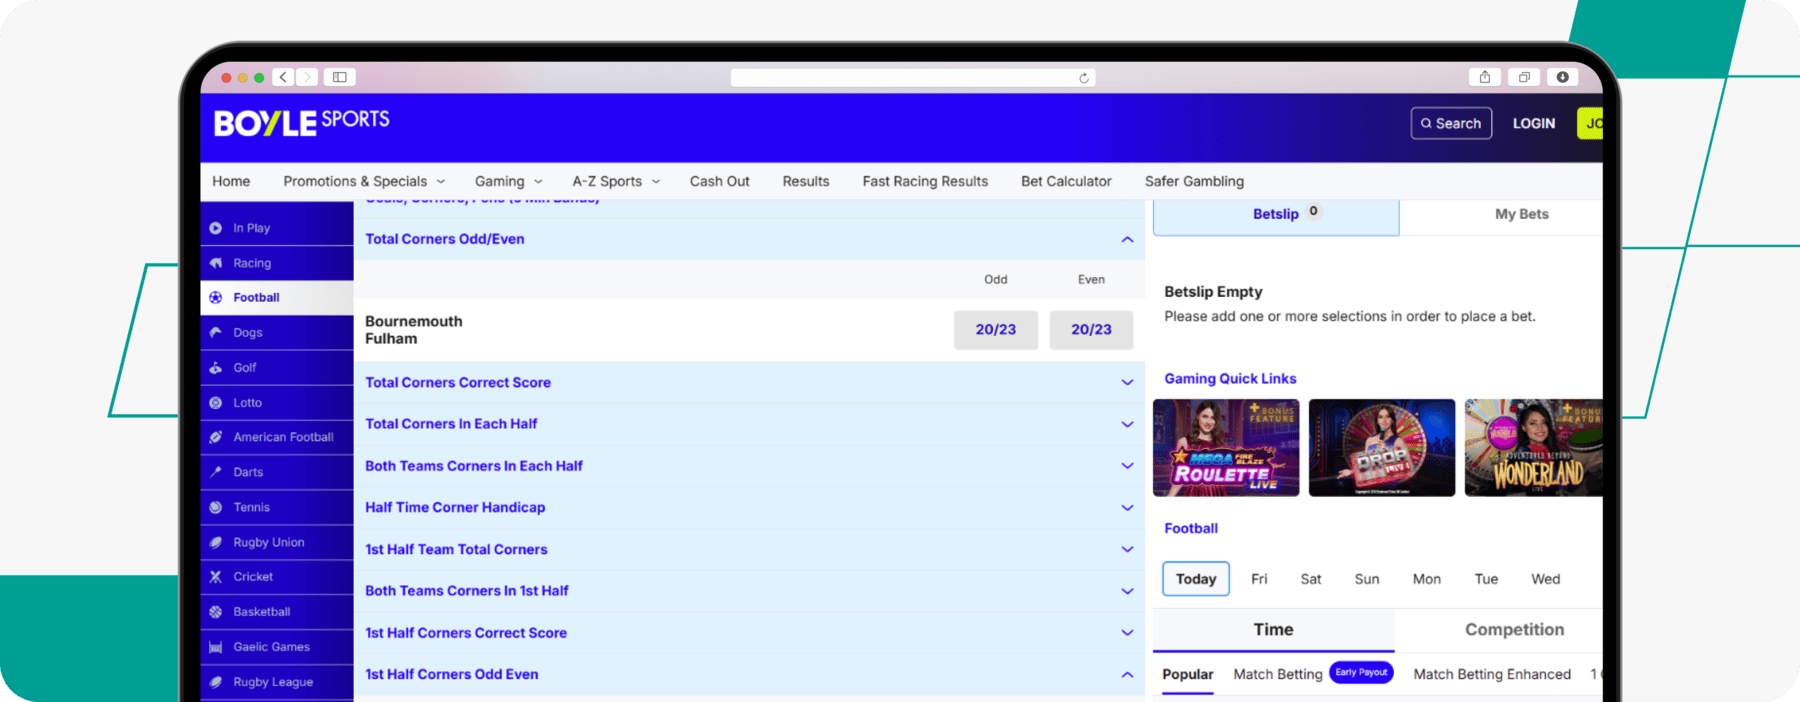Select the Popular filter tab
This screenshot has height=702, width=1800.
1188,674
